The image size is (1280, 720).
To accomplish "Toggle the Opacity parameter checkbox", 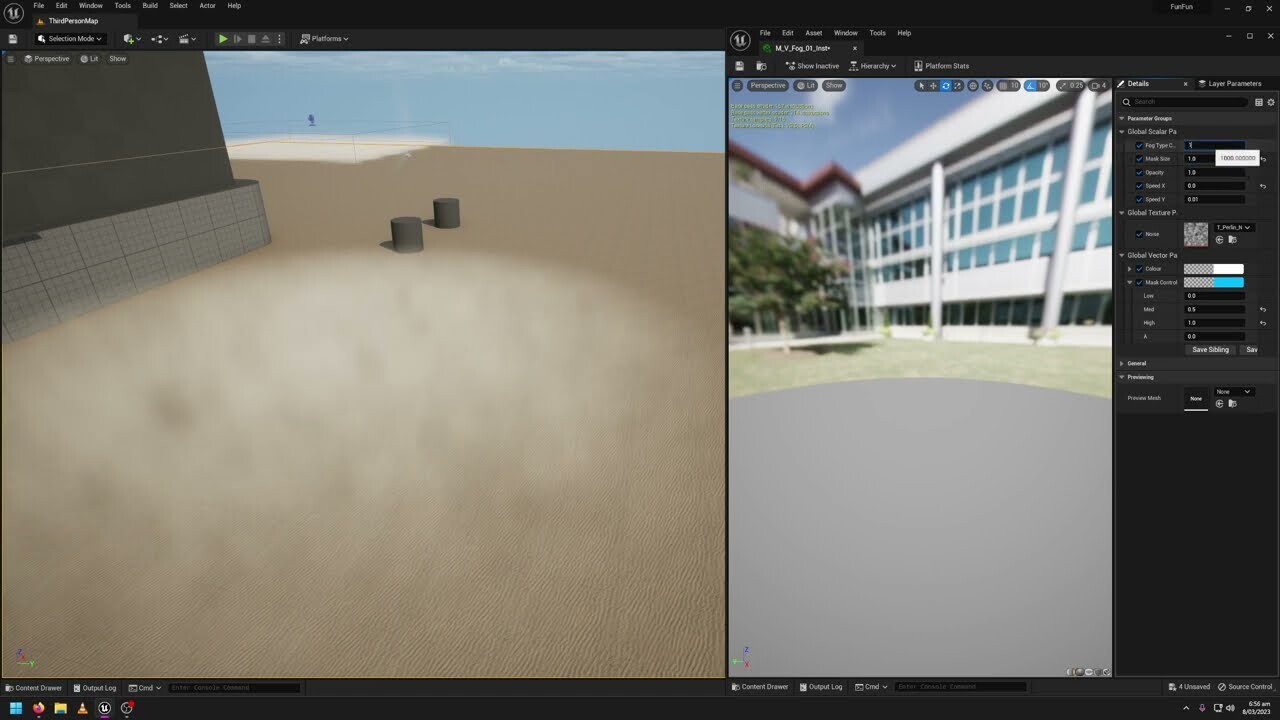I will coord(1139,171).
